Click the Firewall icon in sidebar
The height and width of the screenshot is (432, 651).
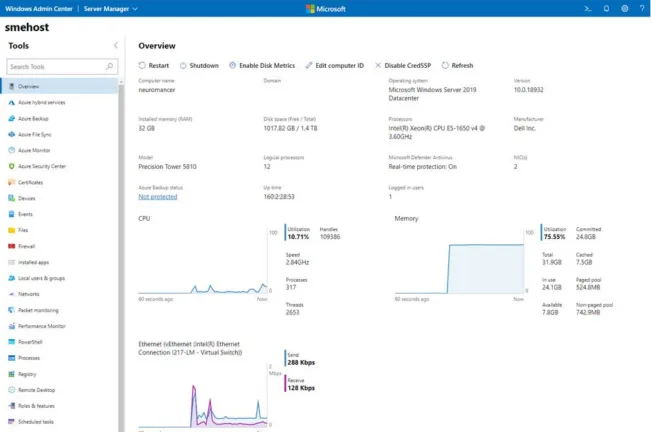[x=11, y=246]
